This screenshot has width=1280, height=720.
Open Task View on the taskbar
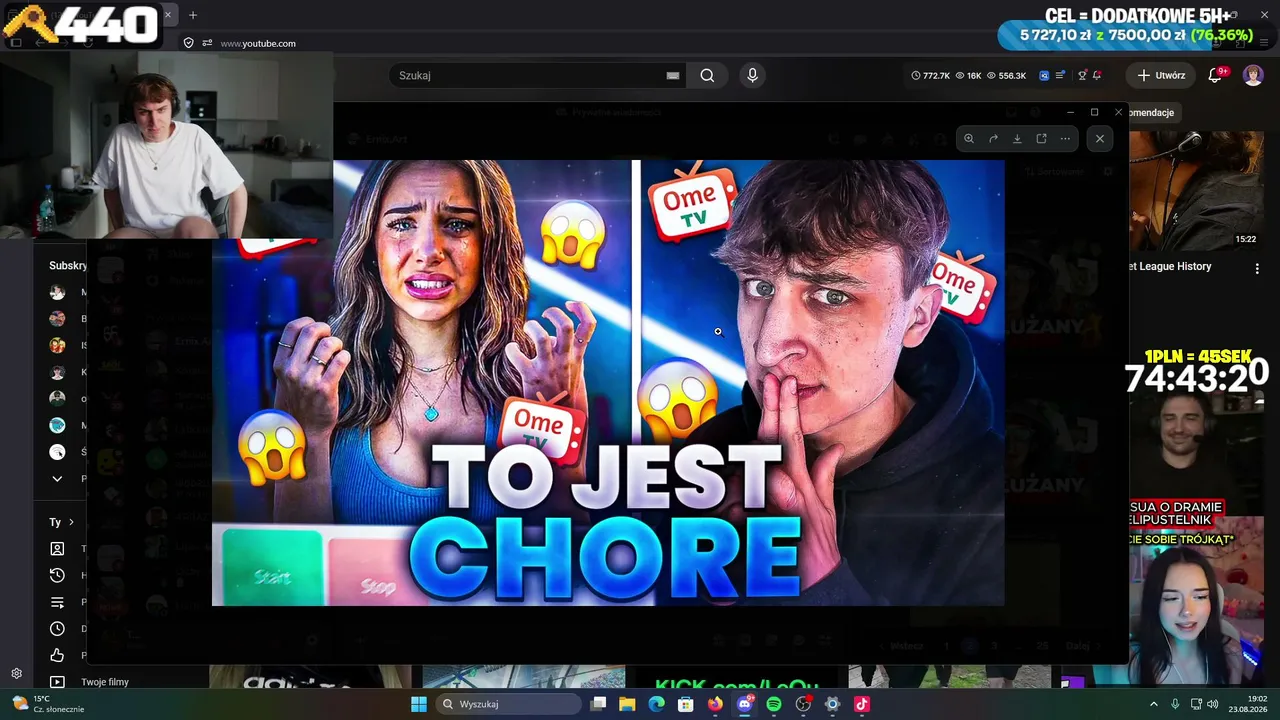[598, 704]
